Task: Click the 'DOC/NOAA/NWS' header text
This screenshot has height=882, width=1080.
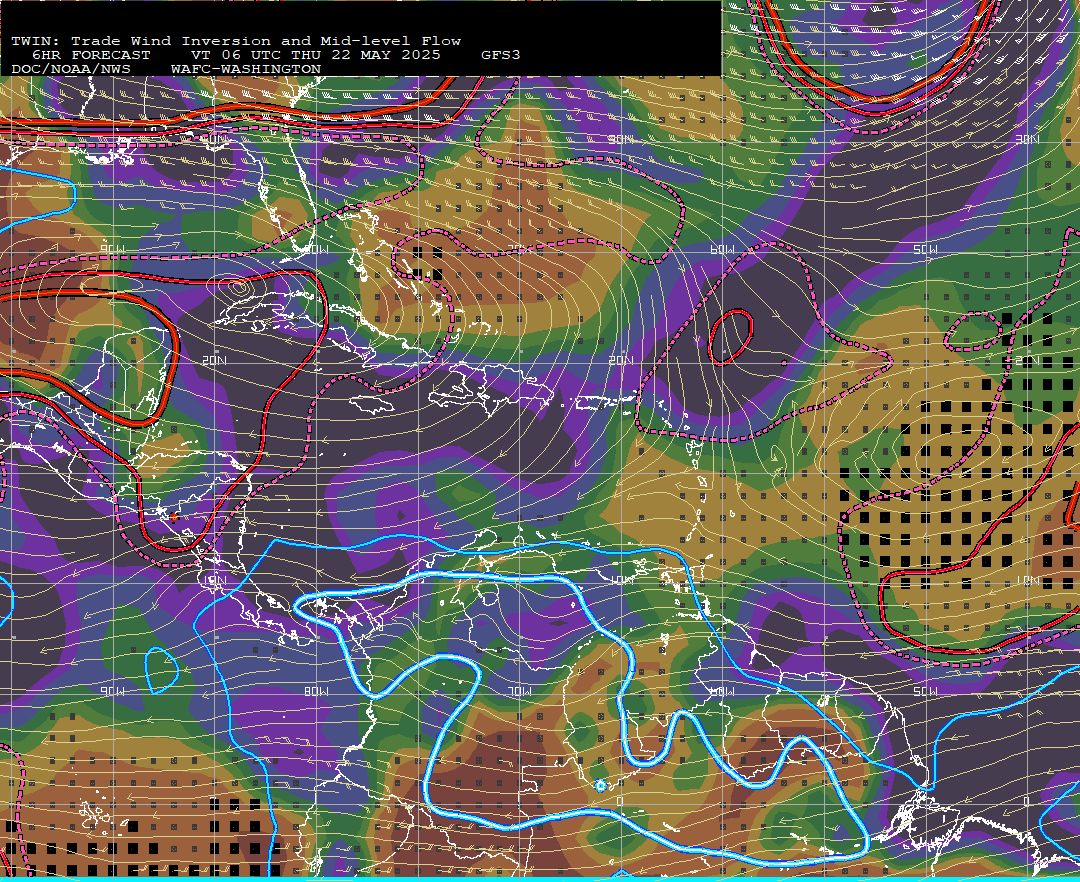Action: pyautogui.click(x=70, y=69)
